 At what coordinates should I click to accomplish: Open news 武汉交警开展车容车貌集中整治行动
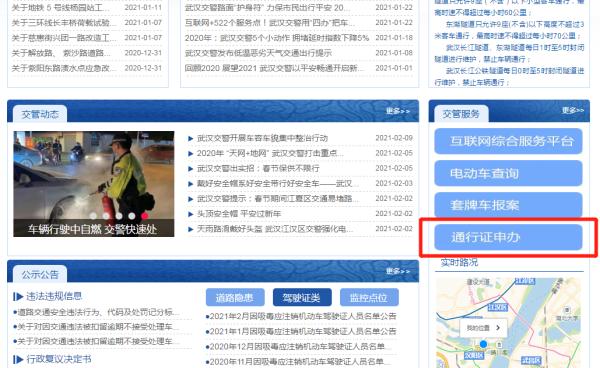[262, 138]
